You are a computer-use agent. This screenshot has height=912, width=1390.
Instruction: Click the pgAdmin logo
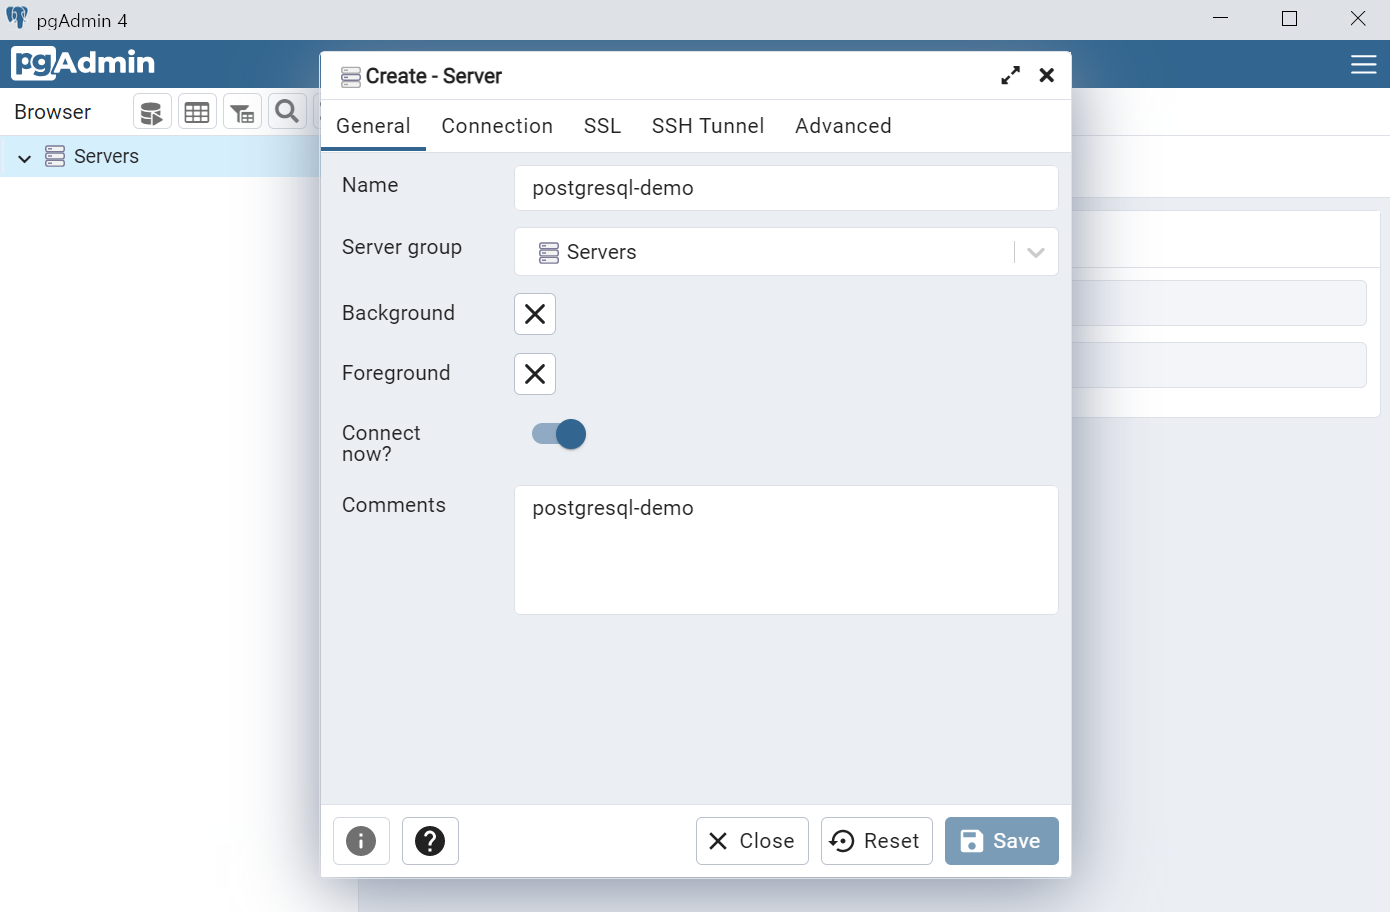click(x=83, y=63)
